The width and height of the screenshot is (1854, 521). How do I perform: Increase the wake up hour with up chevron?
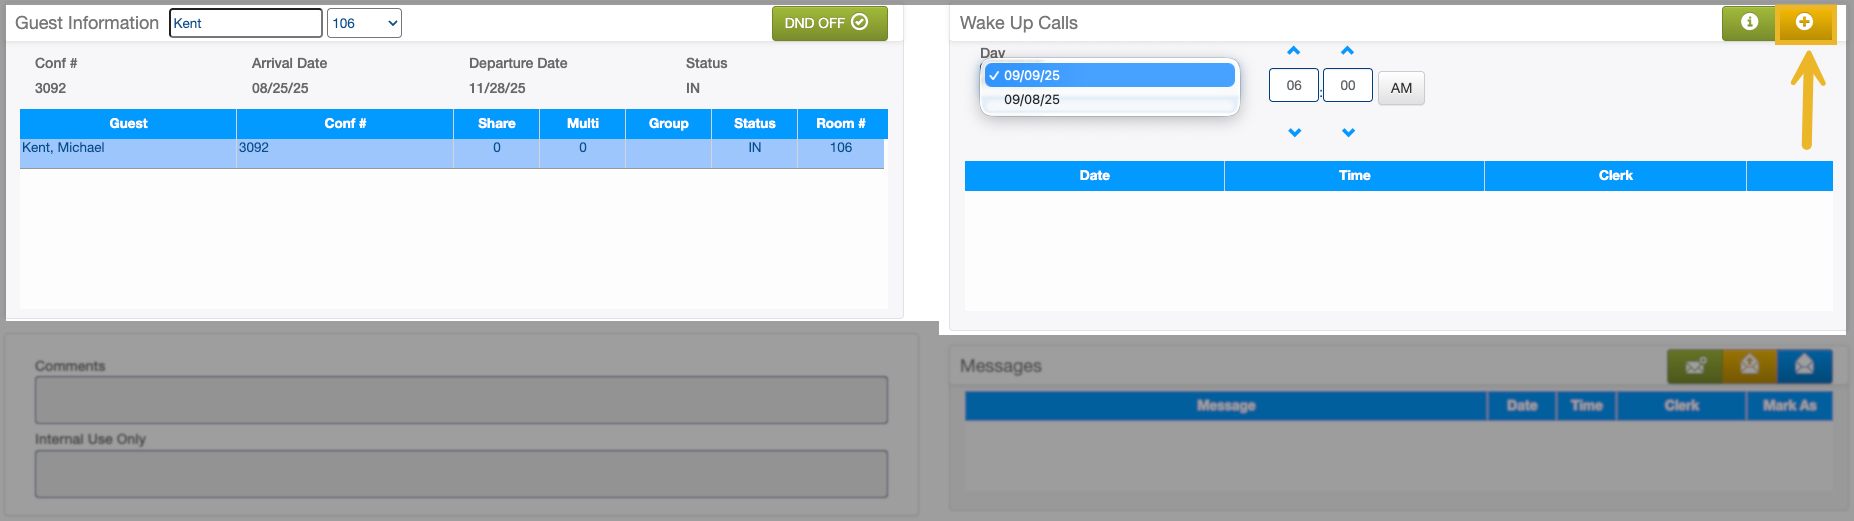1294,51
